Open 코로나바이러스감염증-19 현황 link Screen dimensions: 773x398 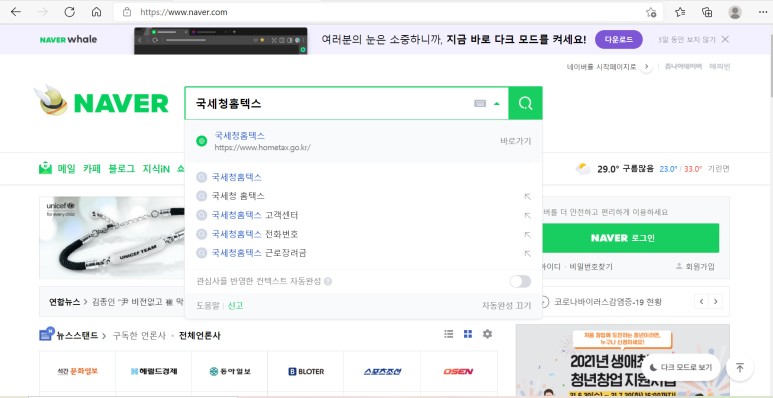coord(607,302)
